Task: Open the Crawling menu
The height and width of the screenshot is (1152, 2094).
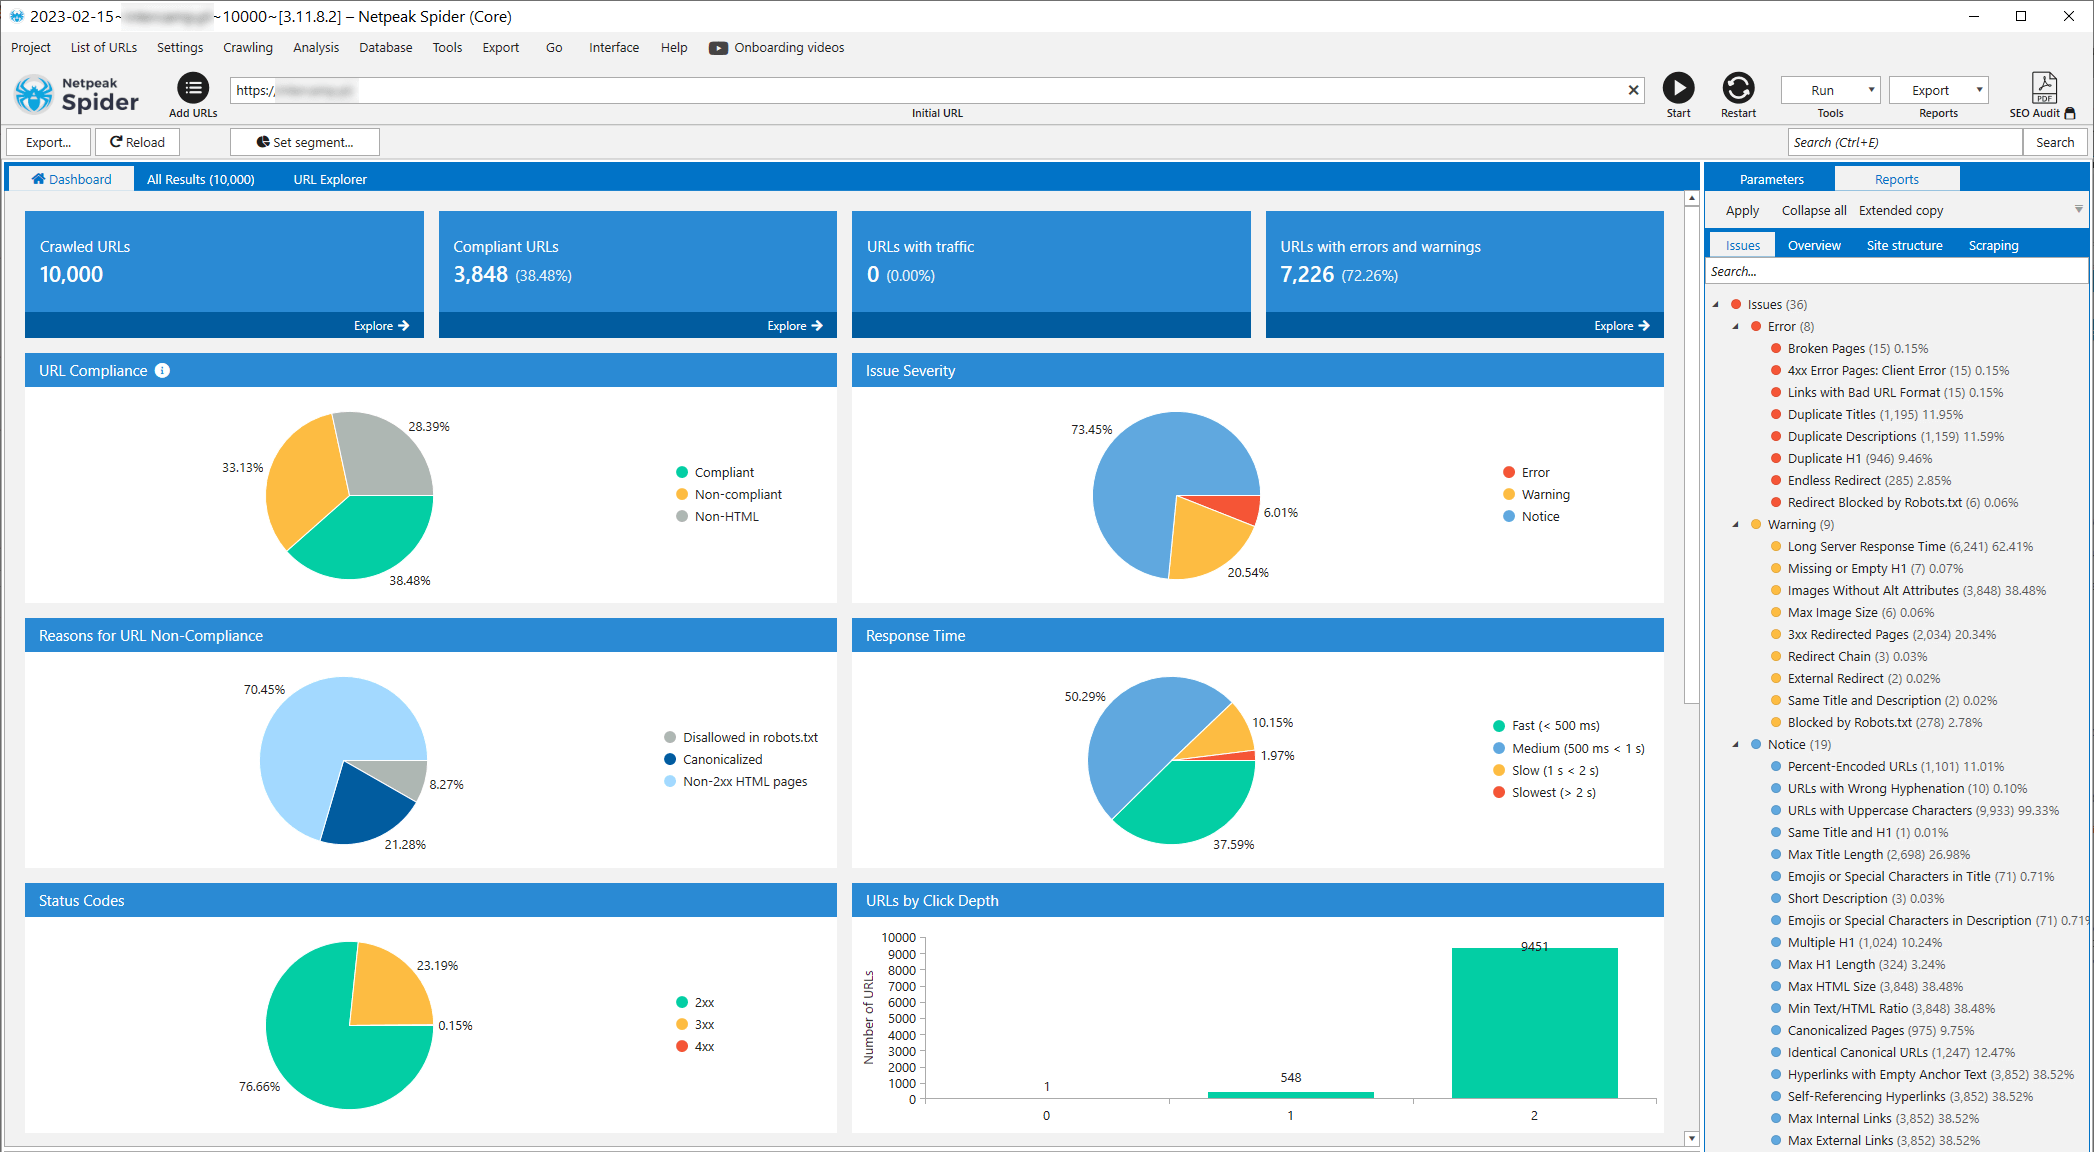Action: 247,48
